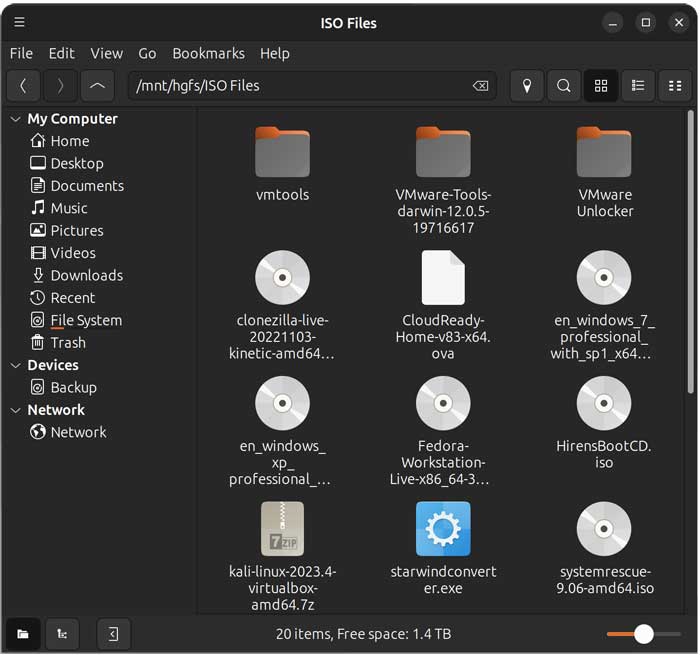Image resolution: width=700 pixels, height=655 pixels.
Task: Click the 'starwindconverter.exe' file name label
Action: (x=443, y=580)
